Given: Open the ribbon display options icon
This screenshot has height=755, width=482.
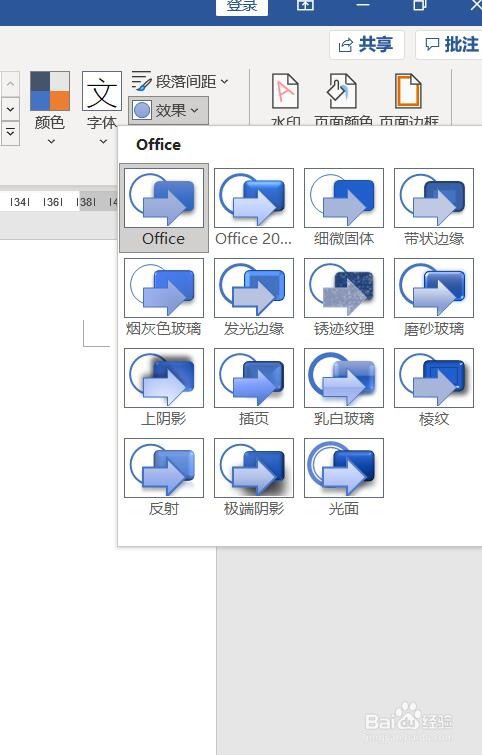Looking at the screenshot, I should click(305, 5).
